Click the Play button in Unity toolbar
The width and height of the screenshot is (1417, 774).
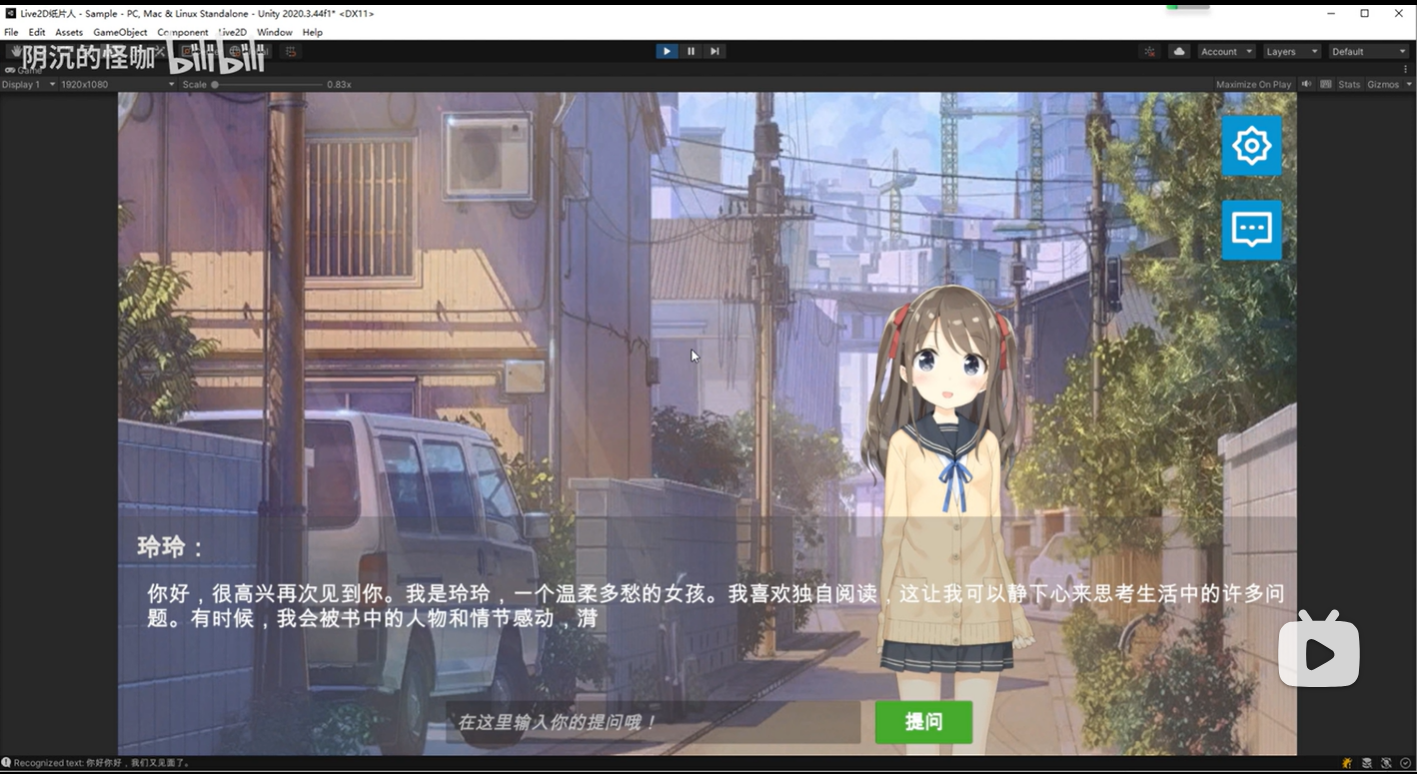tap(666, 51)
